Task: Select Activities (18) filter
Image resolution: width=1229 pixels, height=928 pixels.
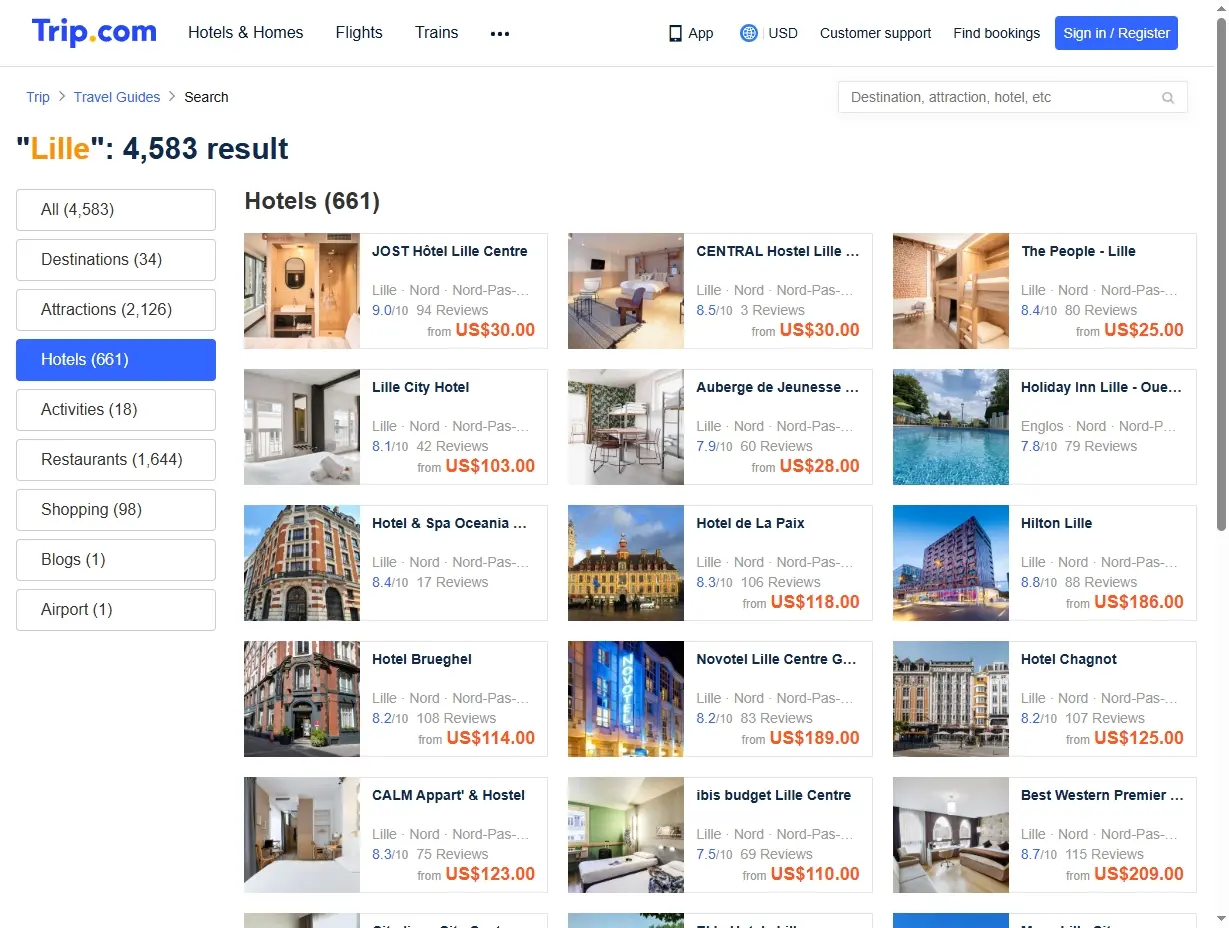Action: point(116,410)
